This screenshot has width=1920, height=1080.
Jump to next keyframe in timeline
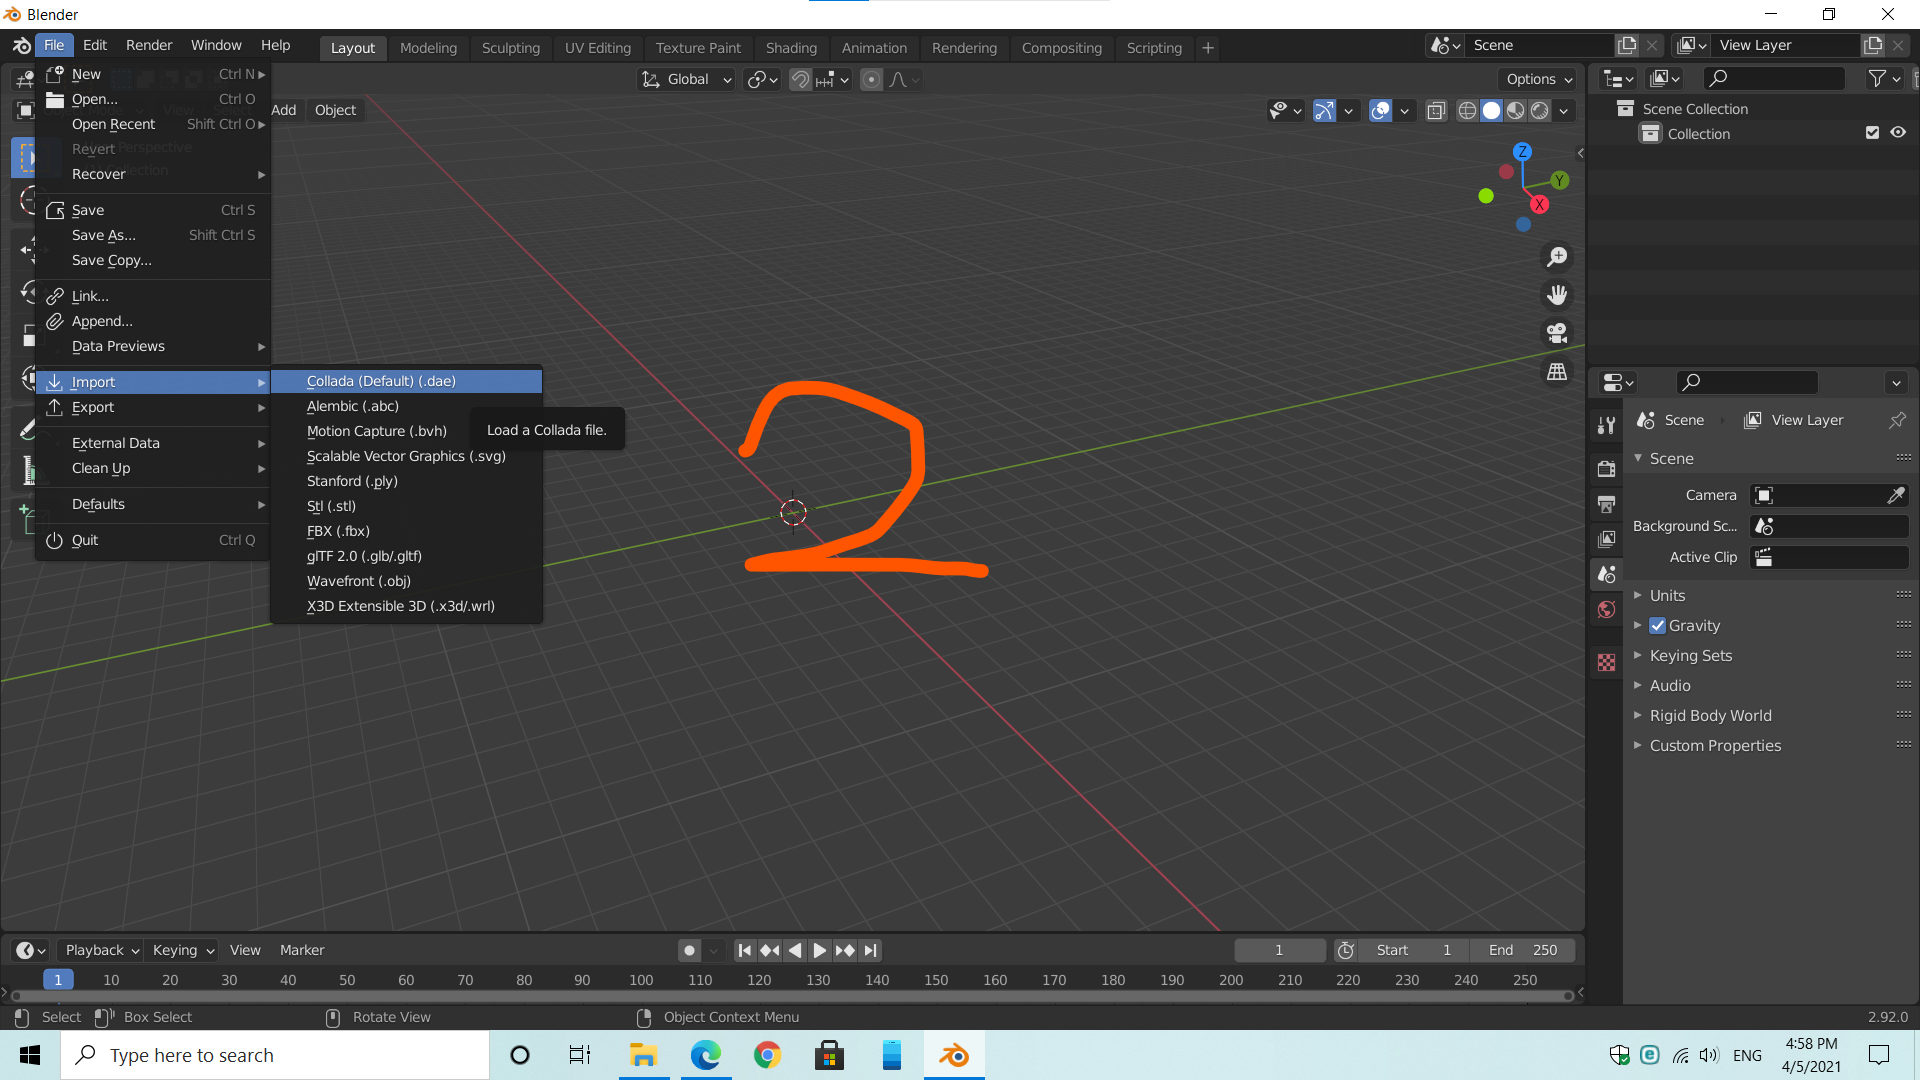[845, 950]
